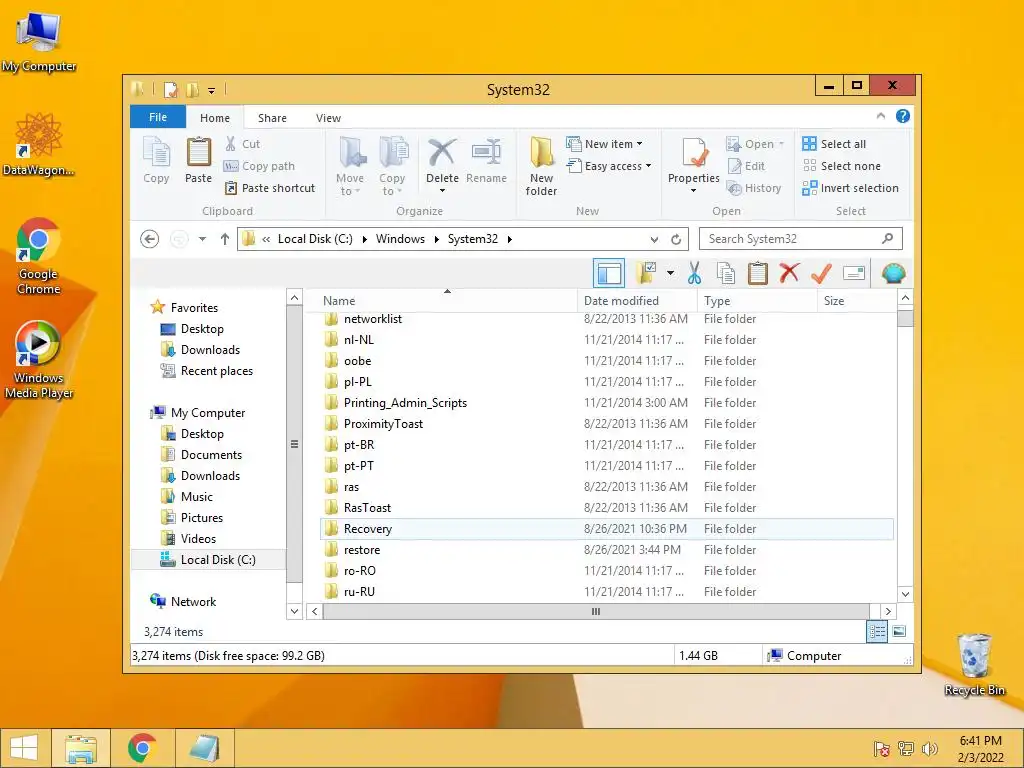Click the Windows Start button
Image resolution: width=1024 pixels, height=768 pixels.
coord(24,748)
